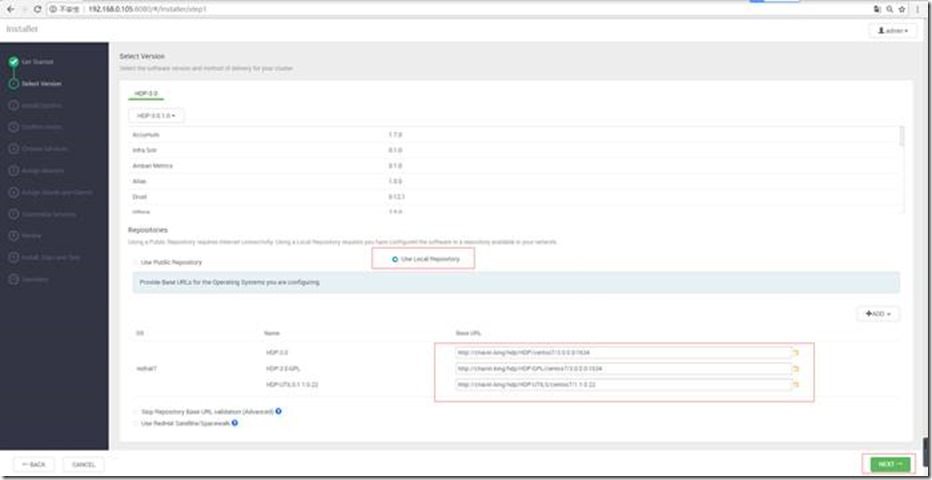Edit the HDP-UTILS-1.1.0.22 base URL field
Viewport: 932px width, 480px height.
click(624, 385)
